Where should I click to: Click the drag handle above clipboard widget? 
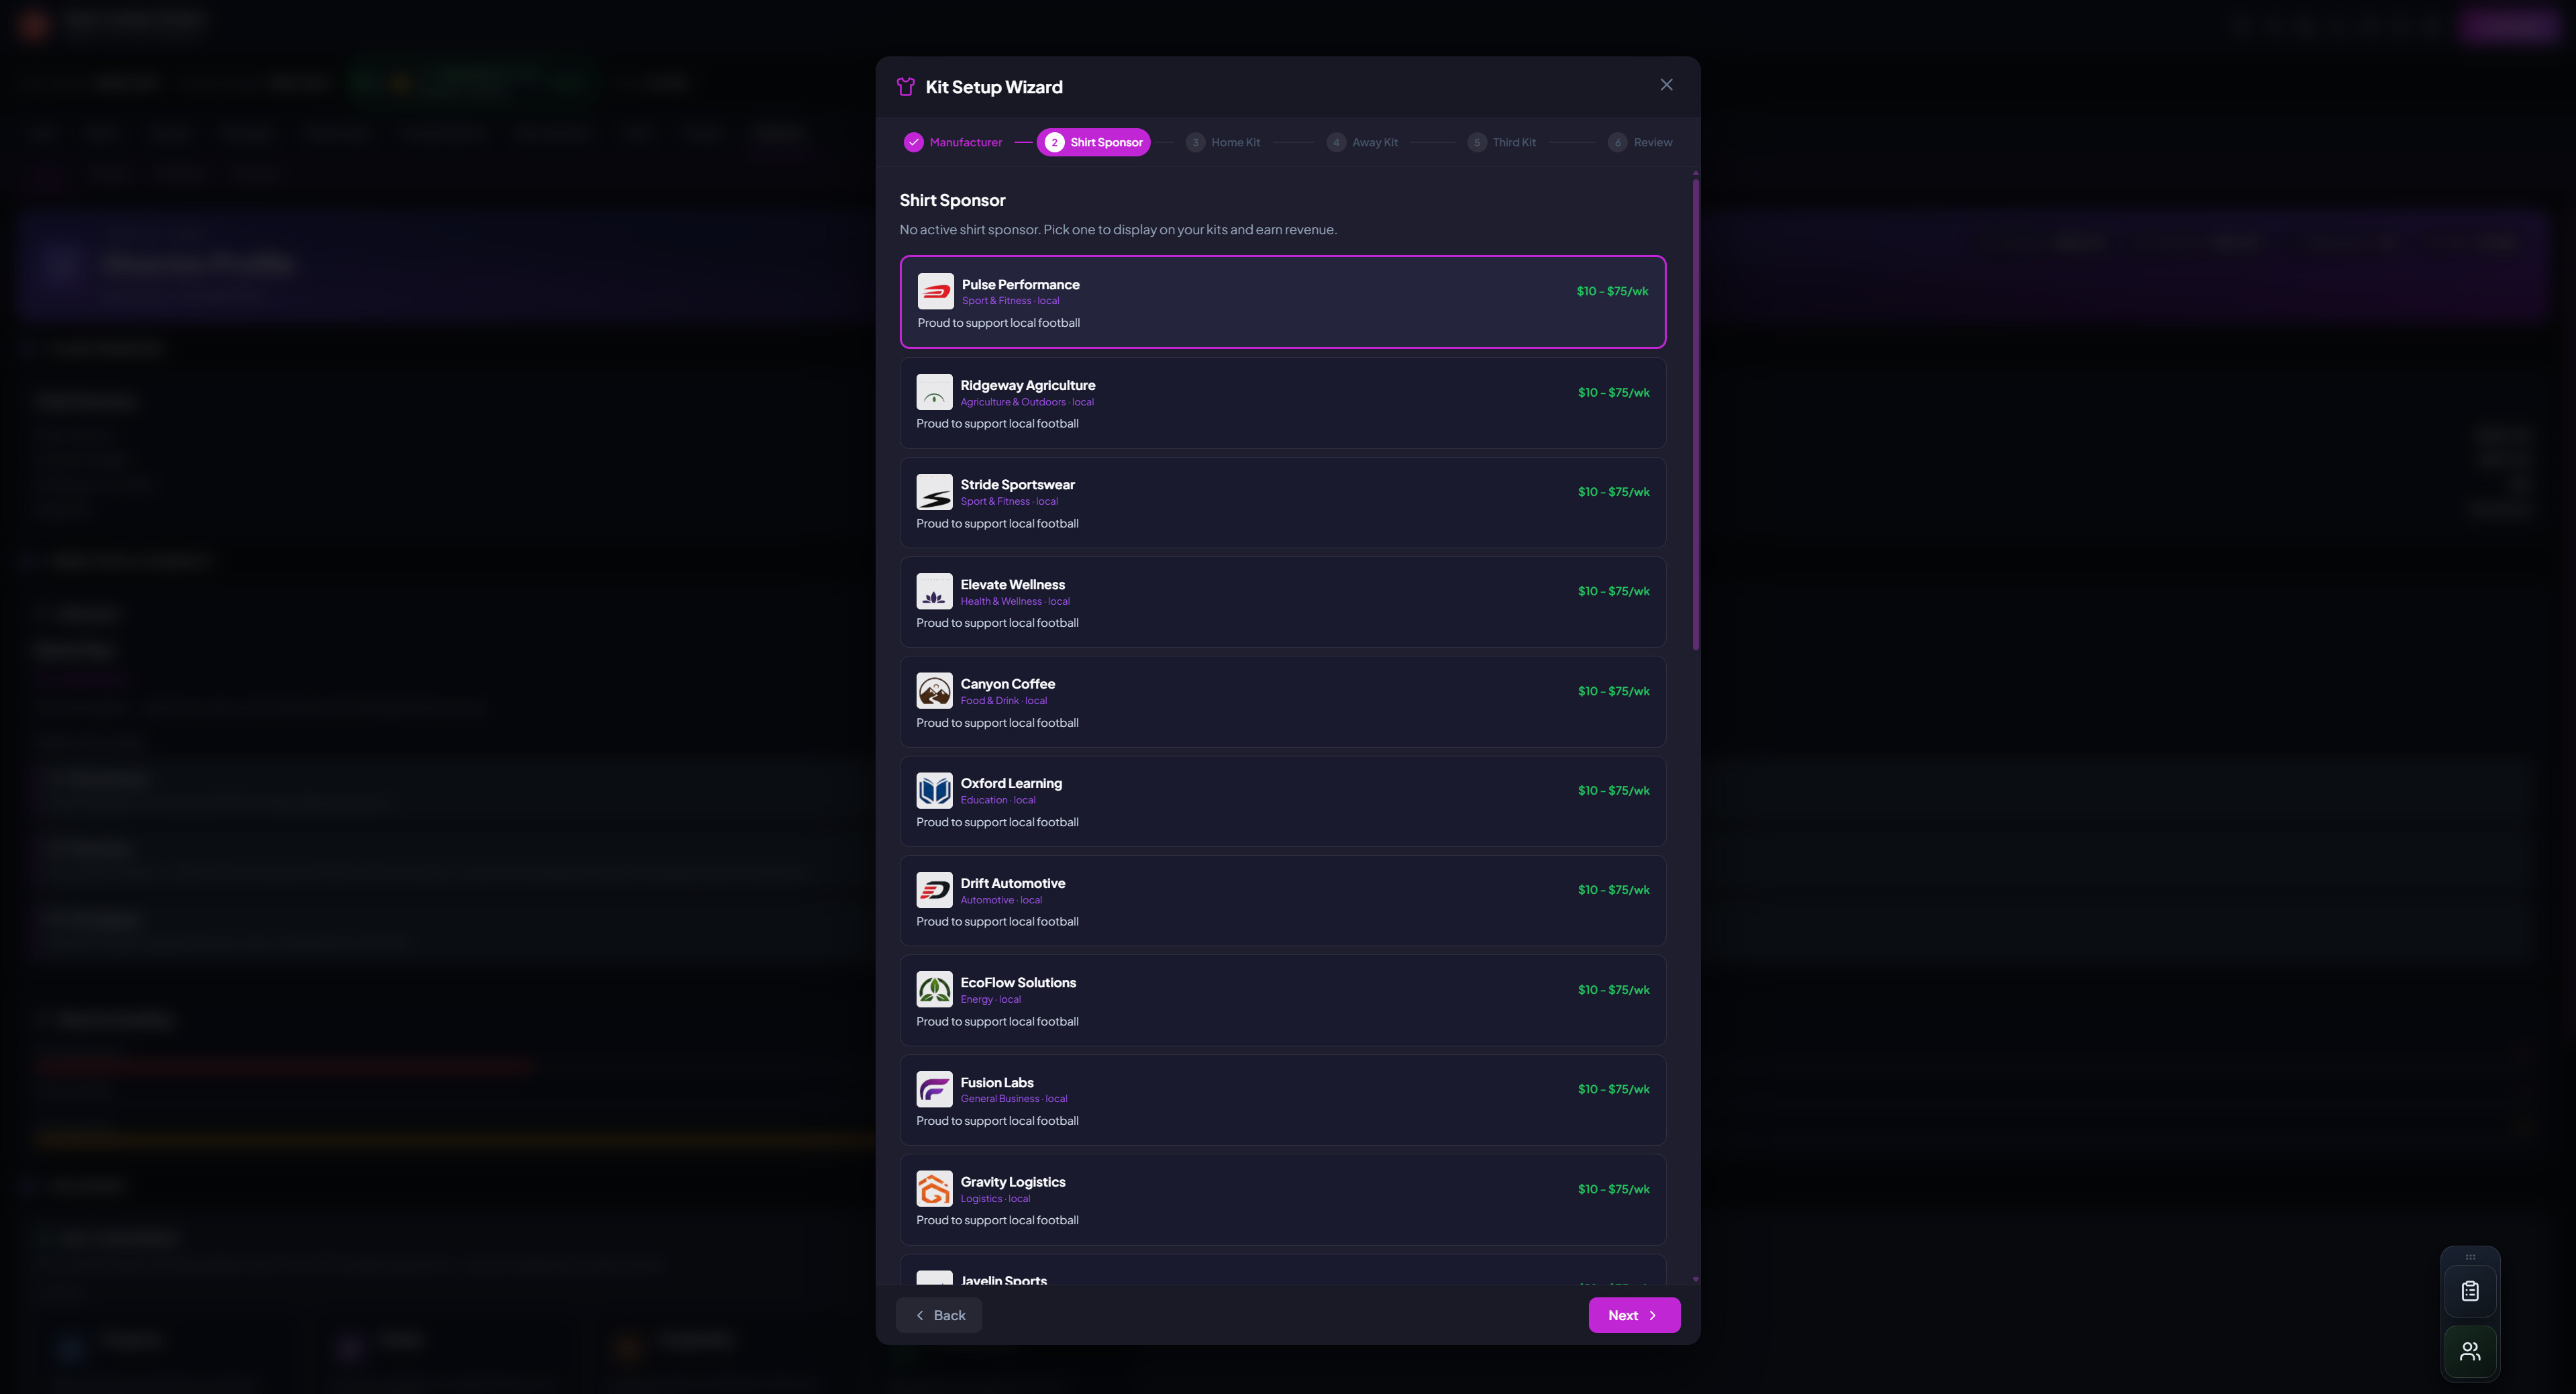(x=2469, y=1257)
